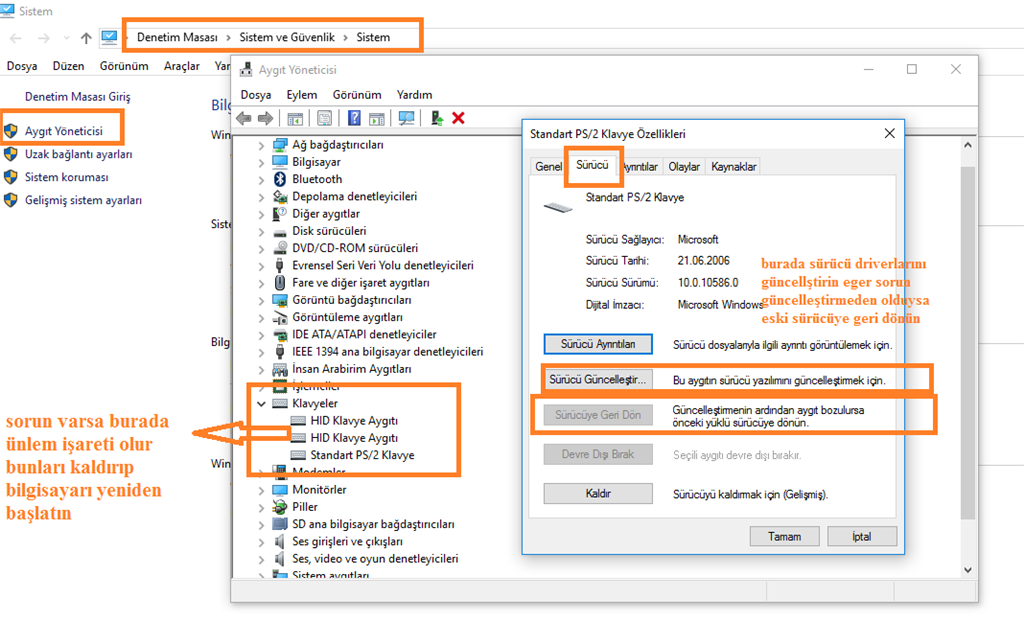Click the Bluetooth device category icon
This screenshot has width=1024, height=644.
(x=280, y=179)
